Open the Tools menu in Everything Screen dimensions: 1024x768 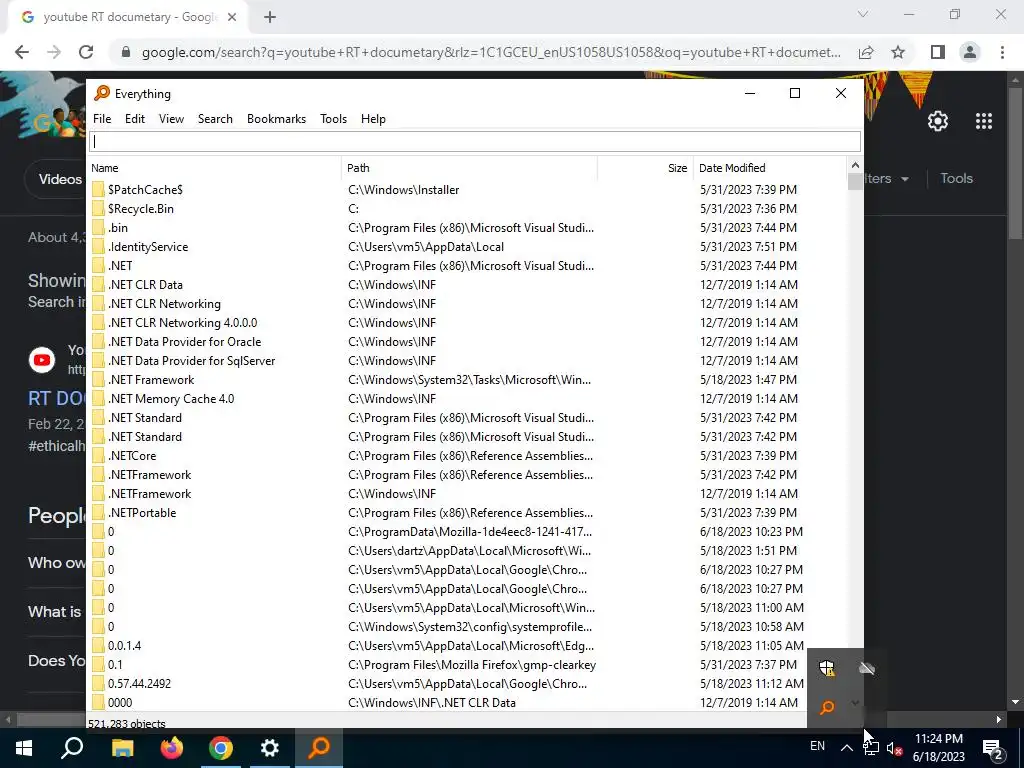333,119
